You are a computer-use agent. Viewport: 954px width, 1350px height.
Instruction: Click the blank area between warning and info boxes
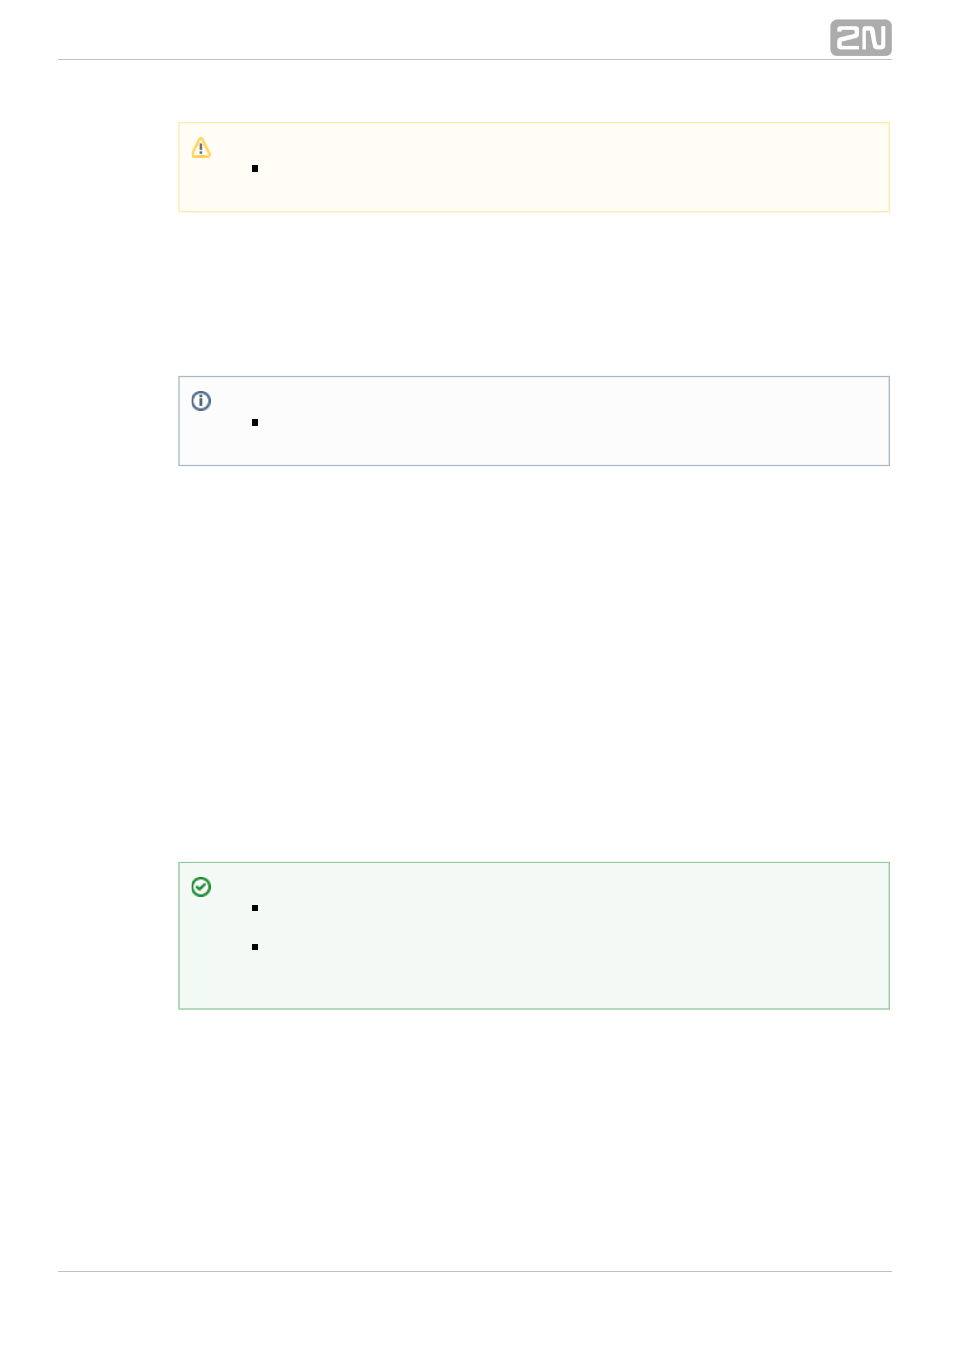point(534,294)
